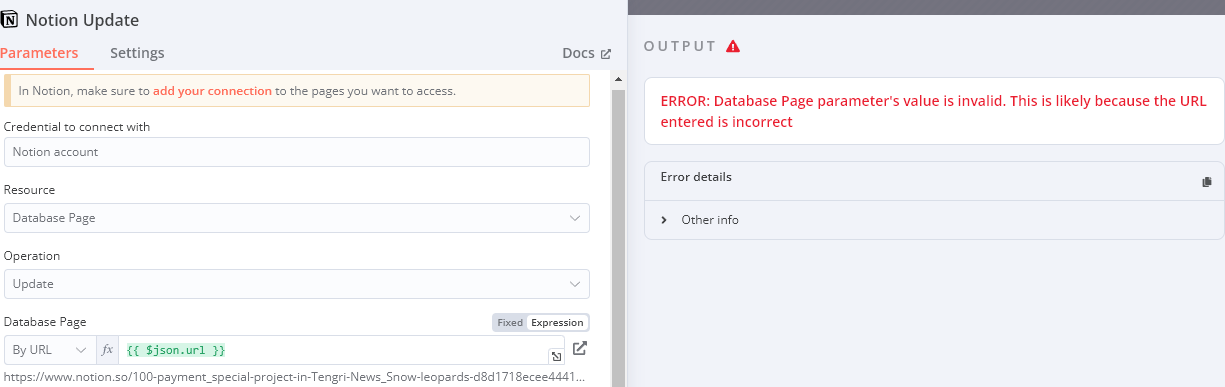Select the Expression mode toggle

pyautogui.click(x=557, y=322)
